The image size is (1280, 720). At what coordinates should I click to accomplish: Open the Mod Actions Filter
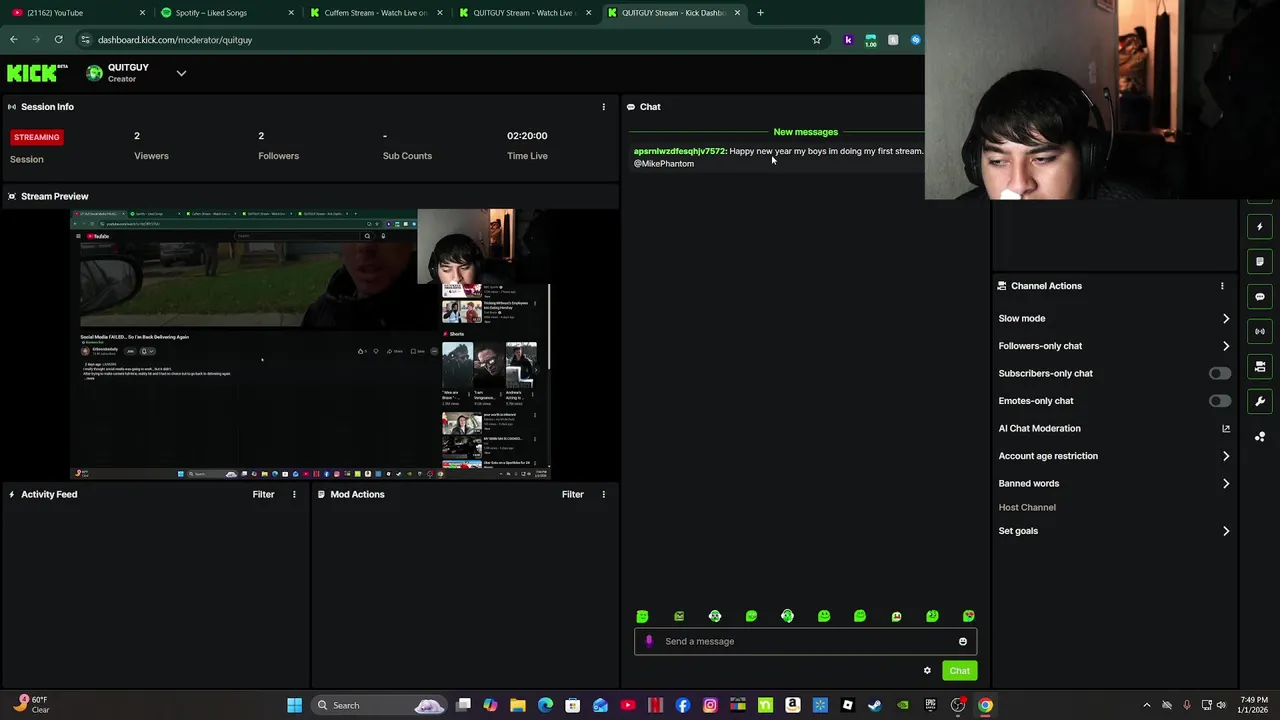point(572,494)
